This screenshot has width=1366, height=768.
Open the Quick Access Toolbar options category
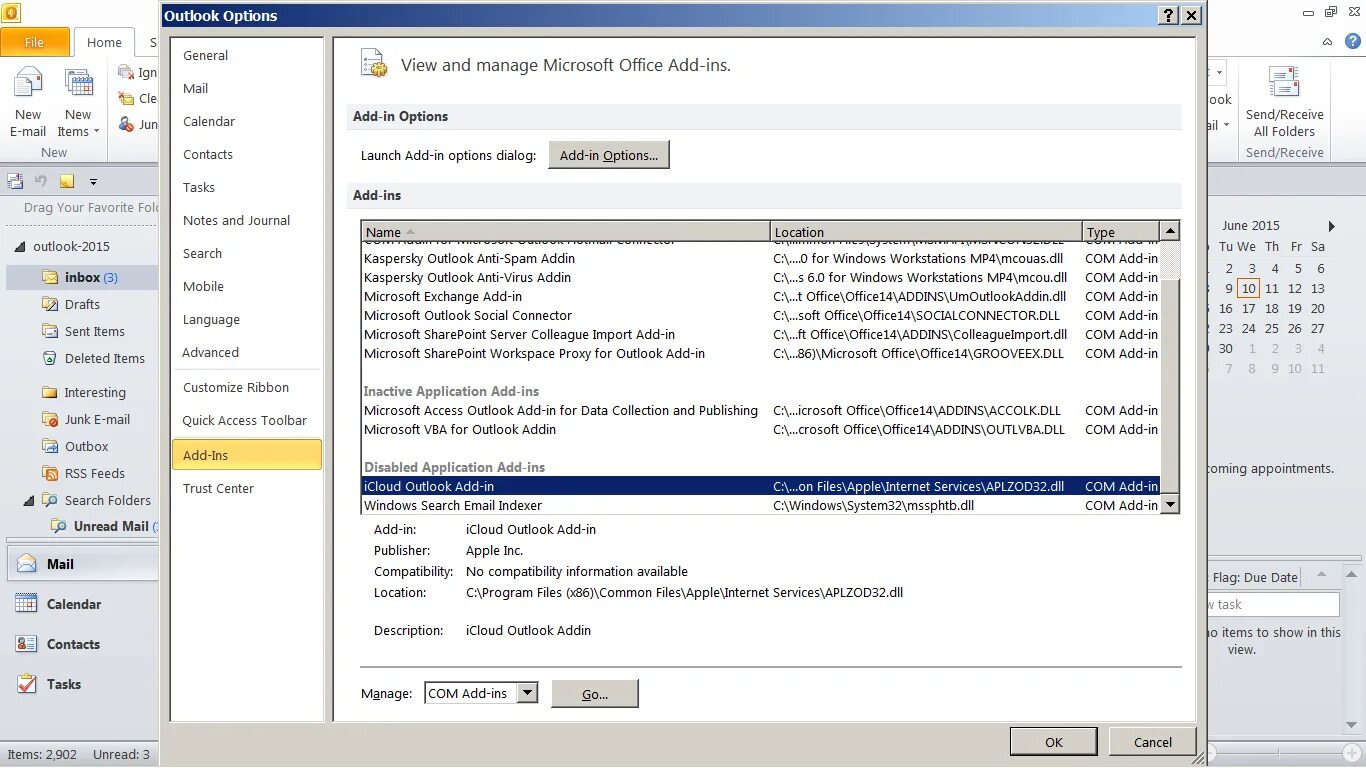point(247,421)
